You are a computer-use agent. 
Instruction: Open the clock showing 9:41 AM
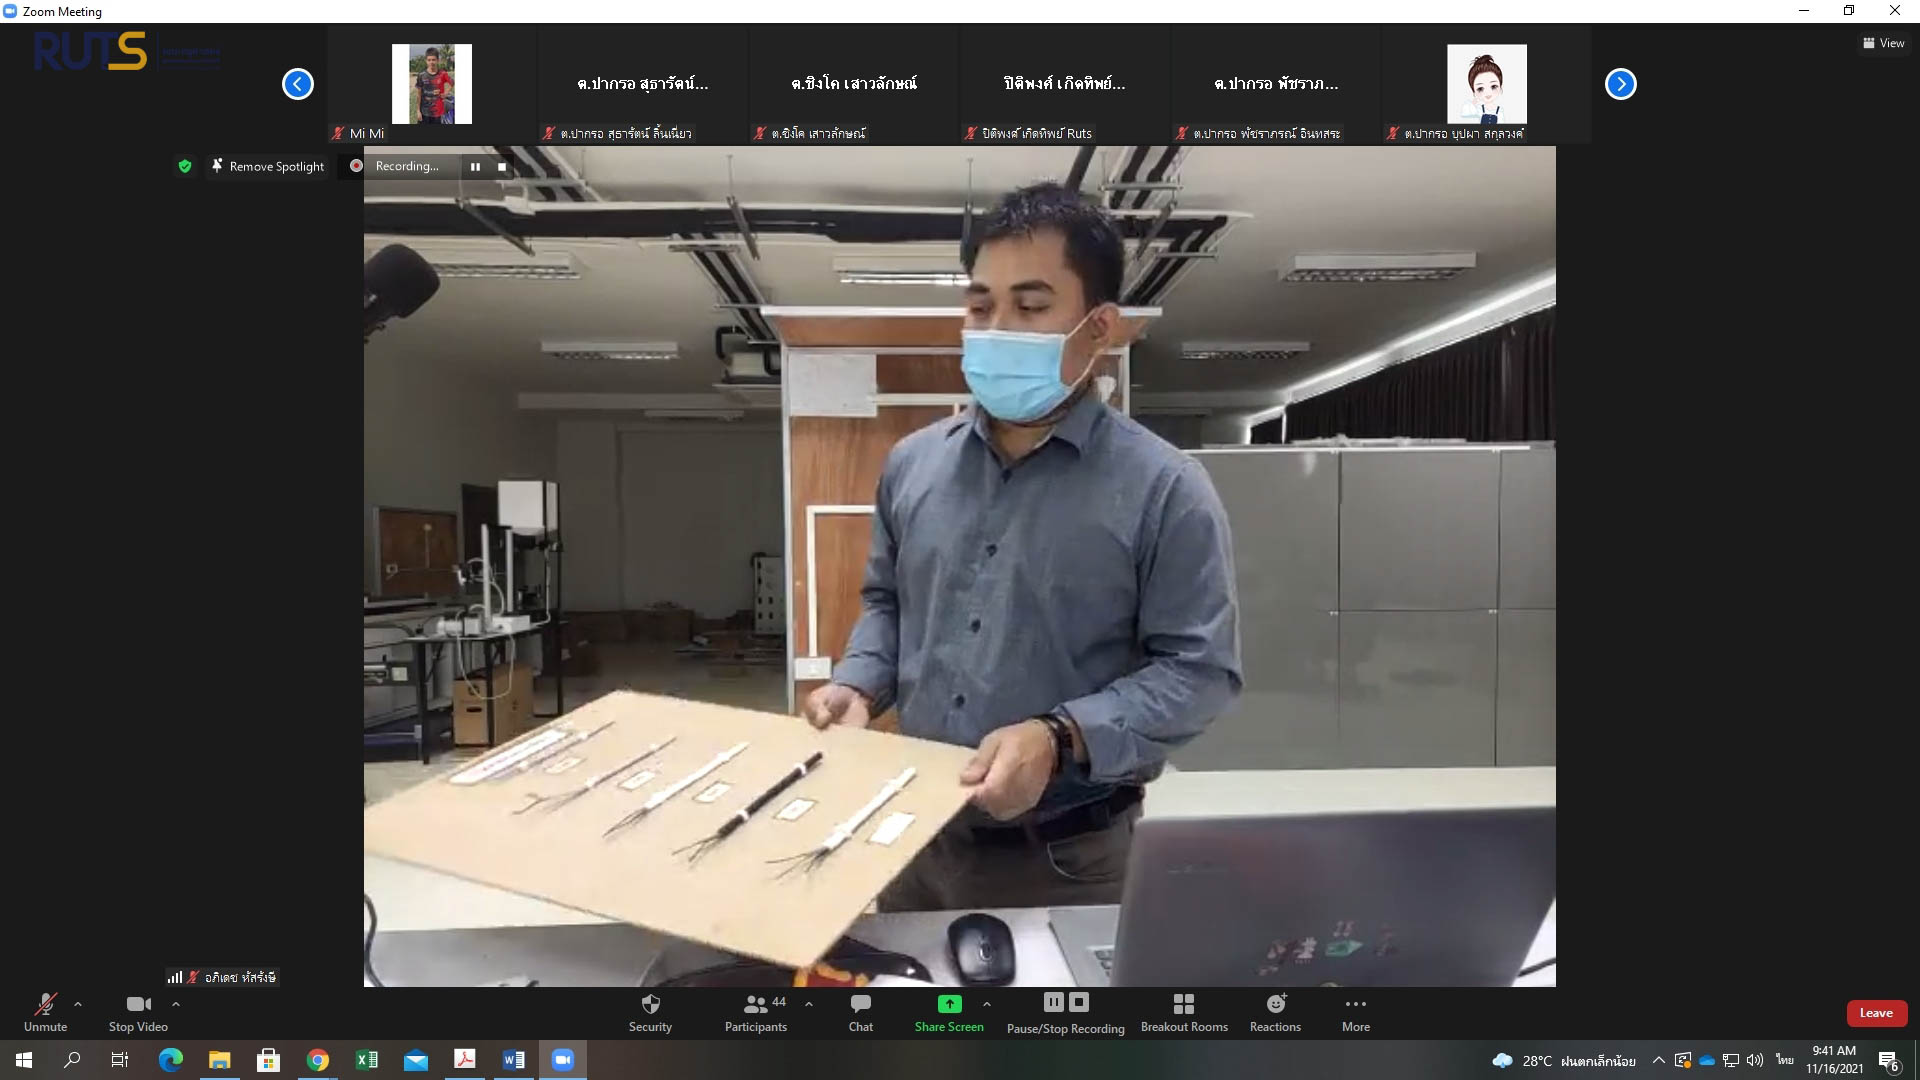tap(1834, 1060)
